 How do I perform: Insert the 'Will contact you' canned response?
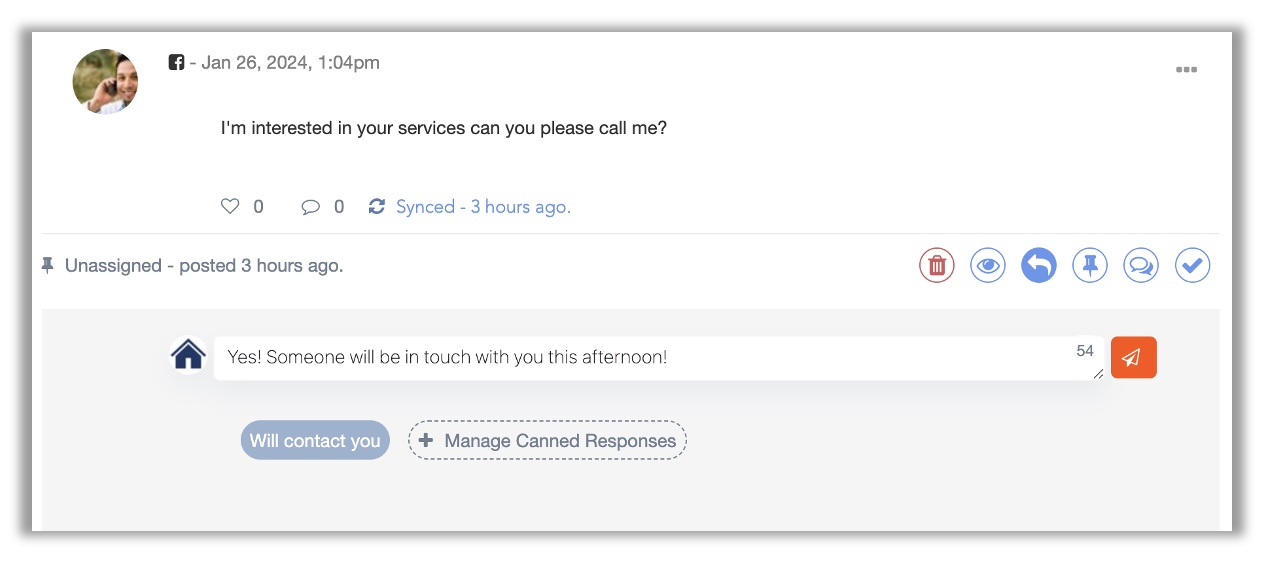tap(315, 440)
